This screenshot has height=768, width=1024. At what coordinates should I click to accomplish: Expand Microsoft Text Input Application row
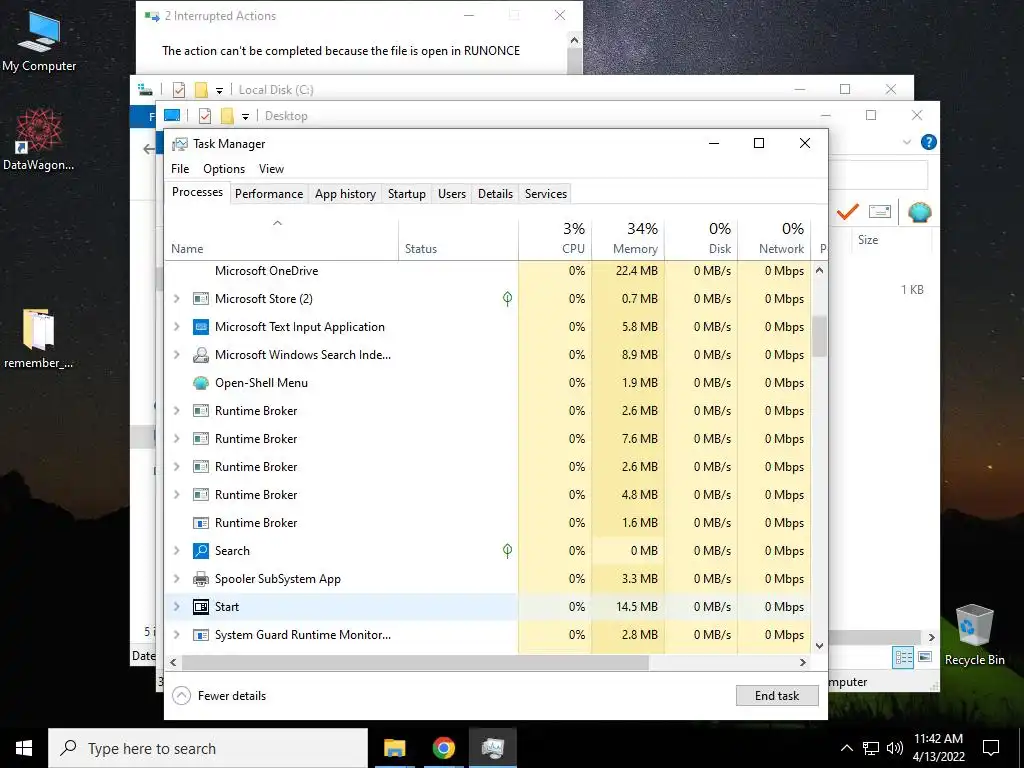[x=176, y=327]
